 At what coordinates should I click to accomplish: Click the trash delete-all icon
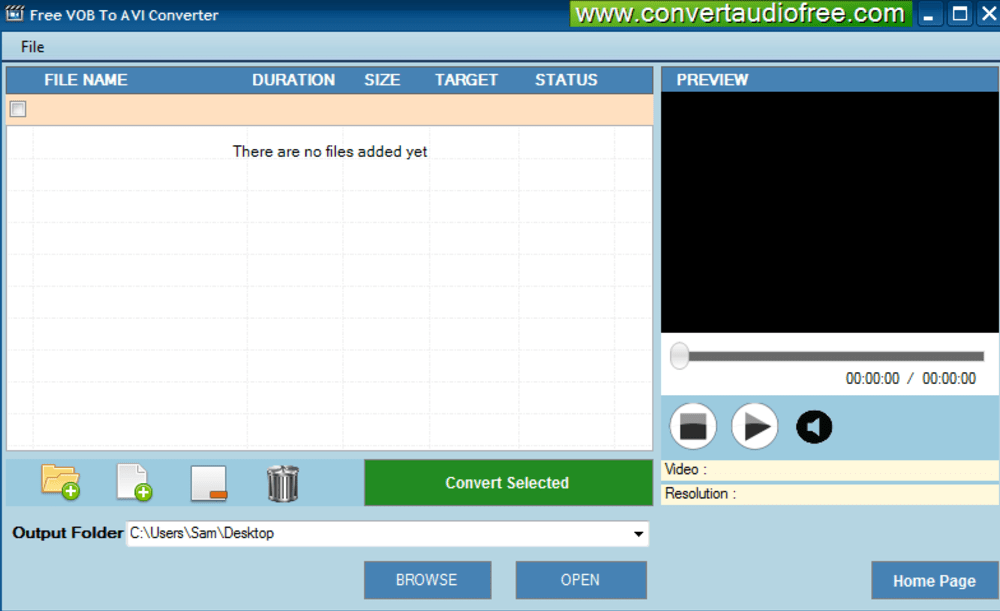283,483
